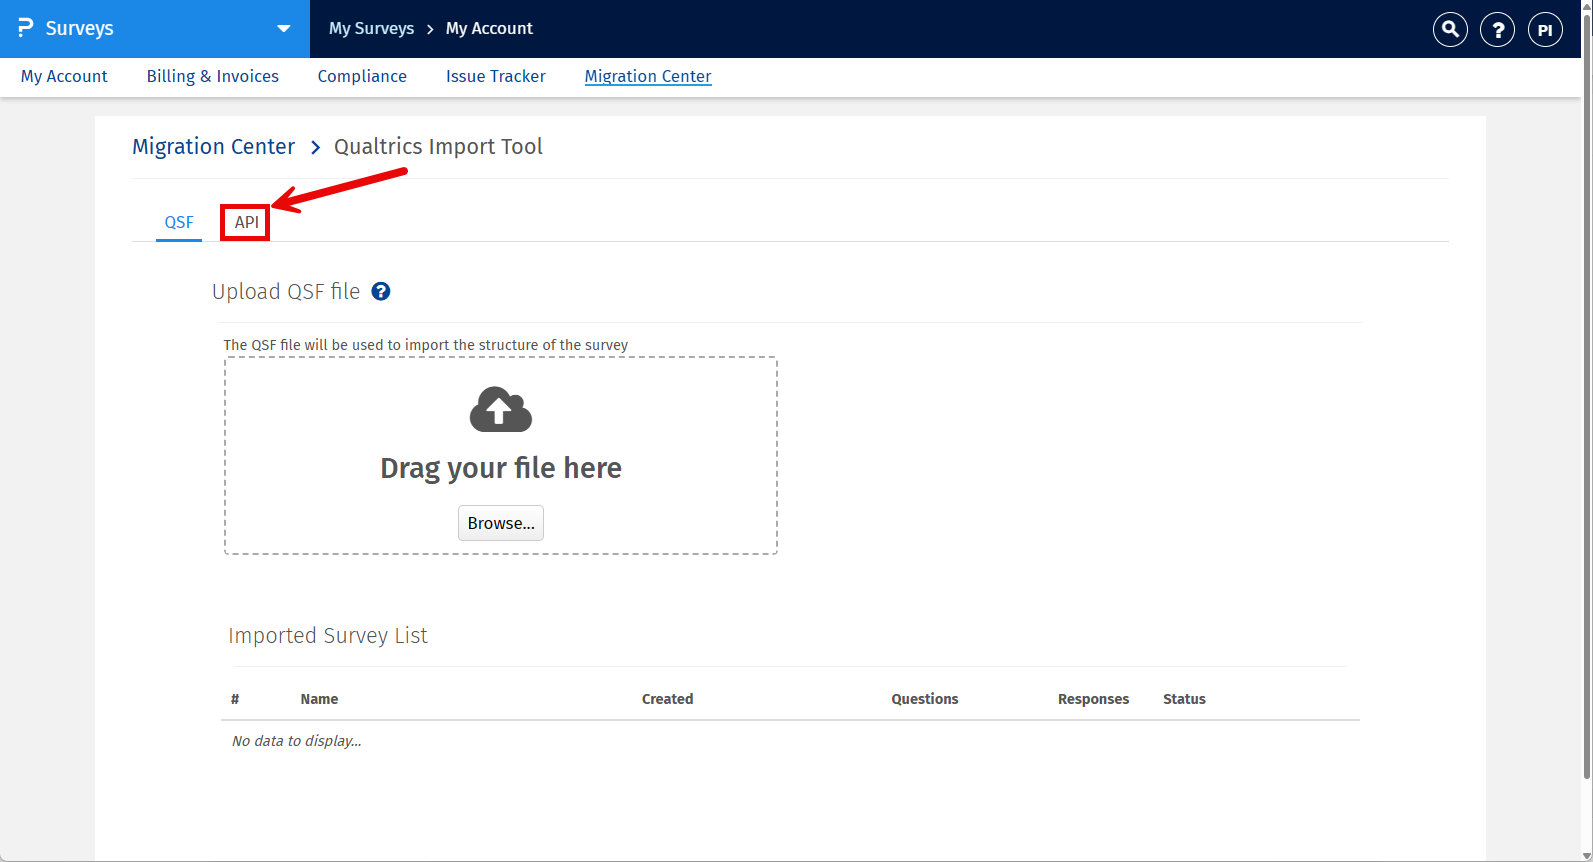Select the QSF tab
The width and height of the screenshot is (1593, 862).
(179, 222)
